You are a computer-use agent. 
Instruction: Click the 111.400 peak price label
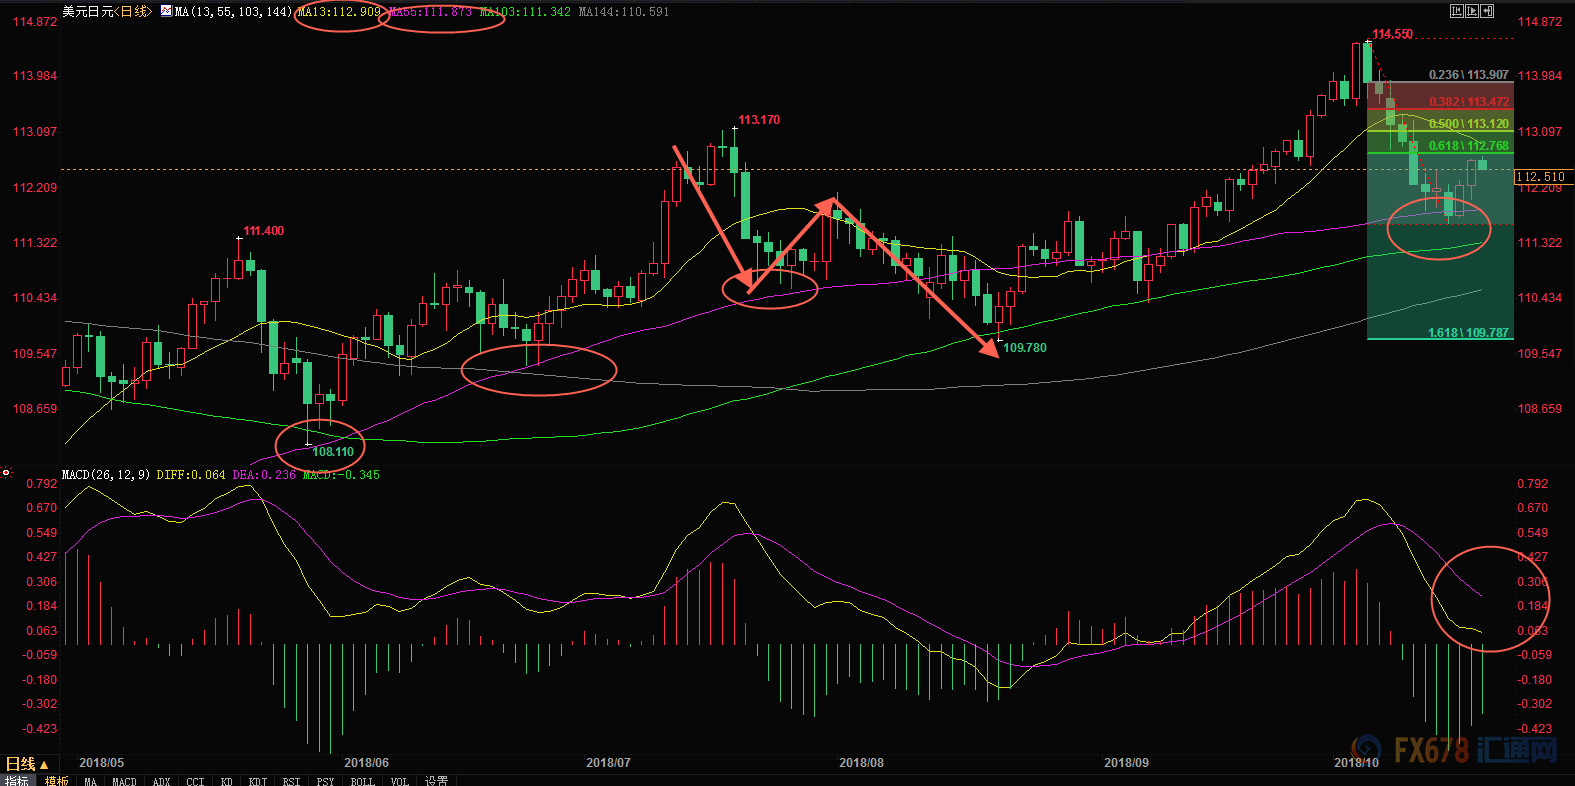263,231
